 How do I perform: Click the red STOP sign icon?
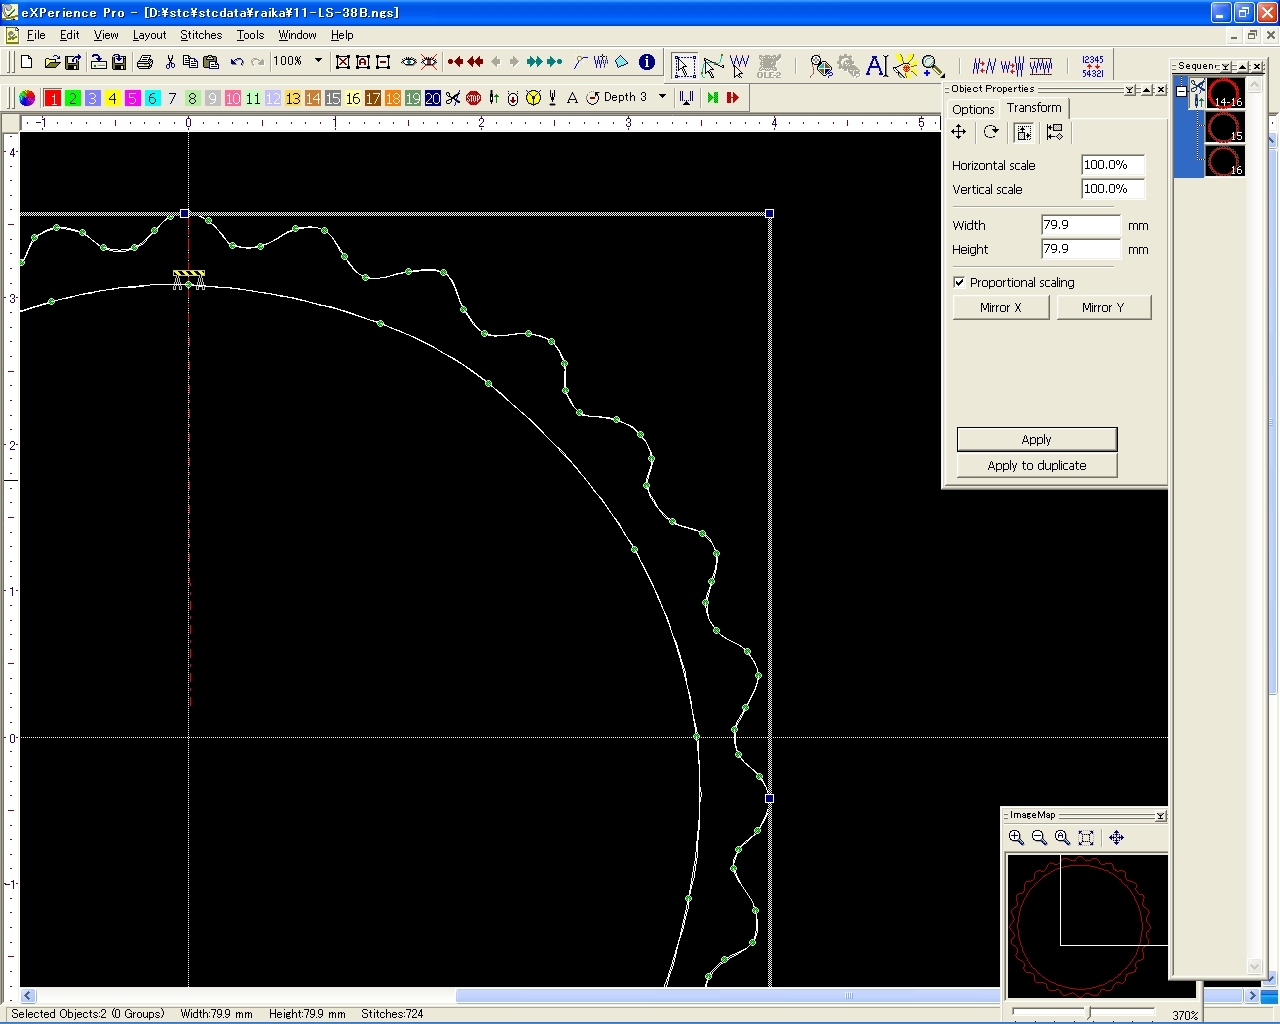click(x=474, y=98)
